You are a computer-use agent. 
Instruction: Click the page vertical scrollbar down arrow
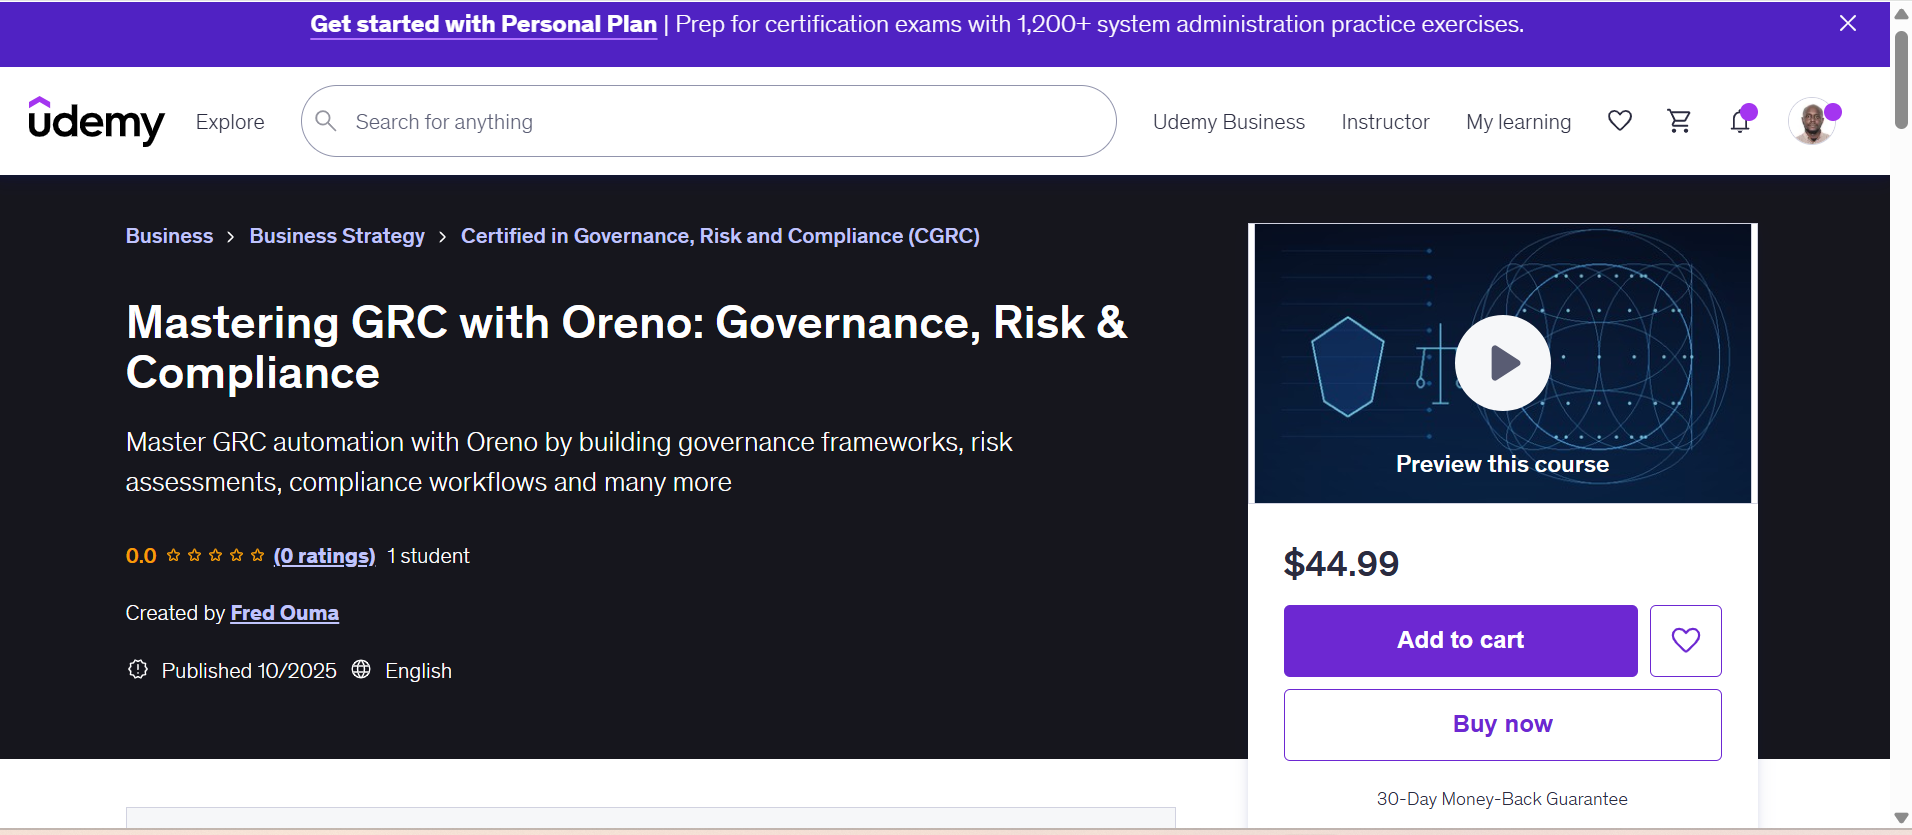tap(1901, 819)
